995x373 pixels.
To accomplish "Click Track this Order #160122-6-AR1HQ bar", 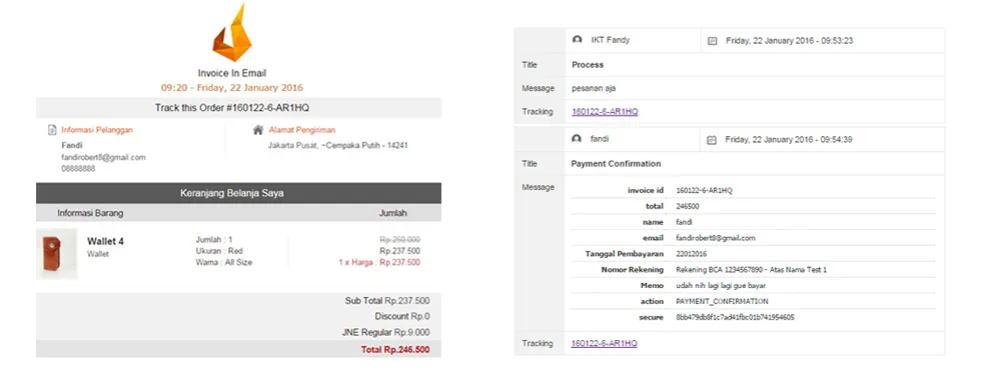I will click(239, 108).
